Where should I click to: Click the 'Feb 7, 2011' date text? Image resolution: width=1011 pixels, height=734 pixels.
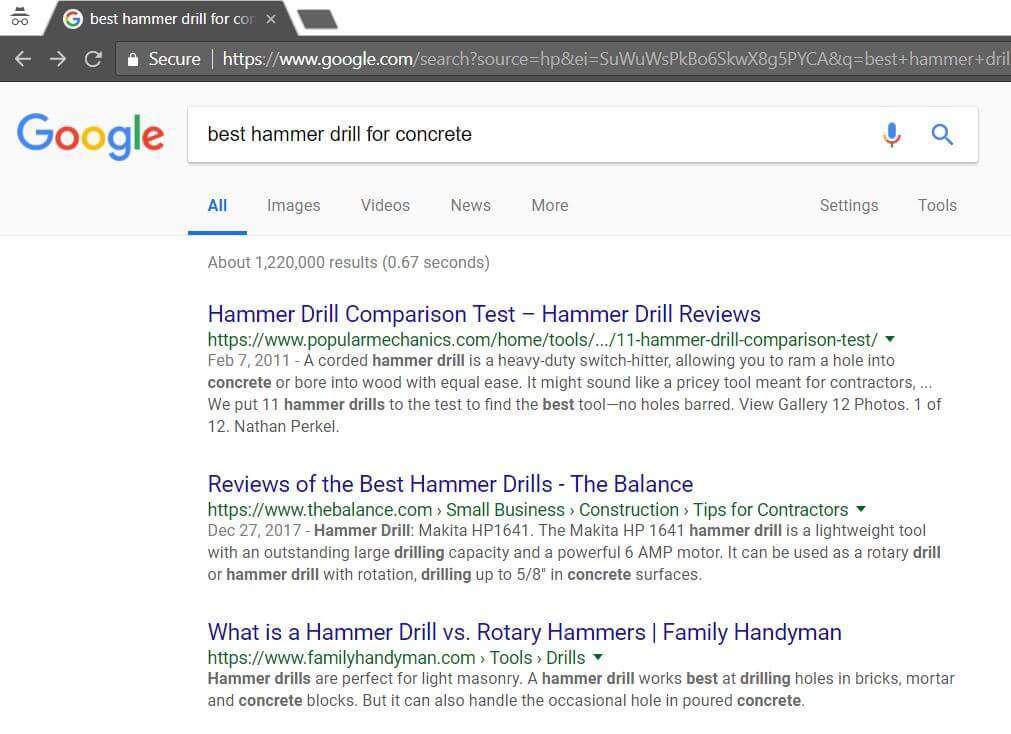click(249, 361)
